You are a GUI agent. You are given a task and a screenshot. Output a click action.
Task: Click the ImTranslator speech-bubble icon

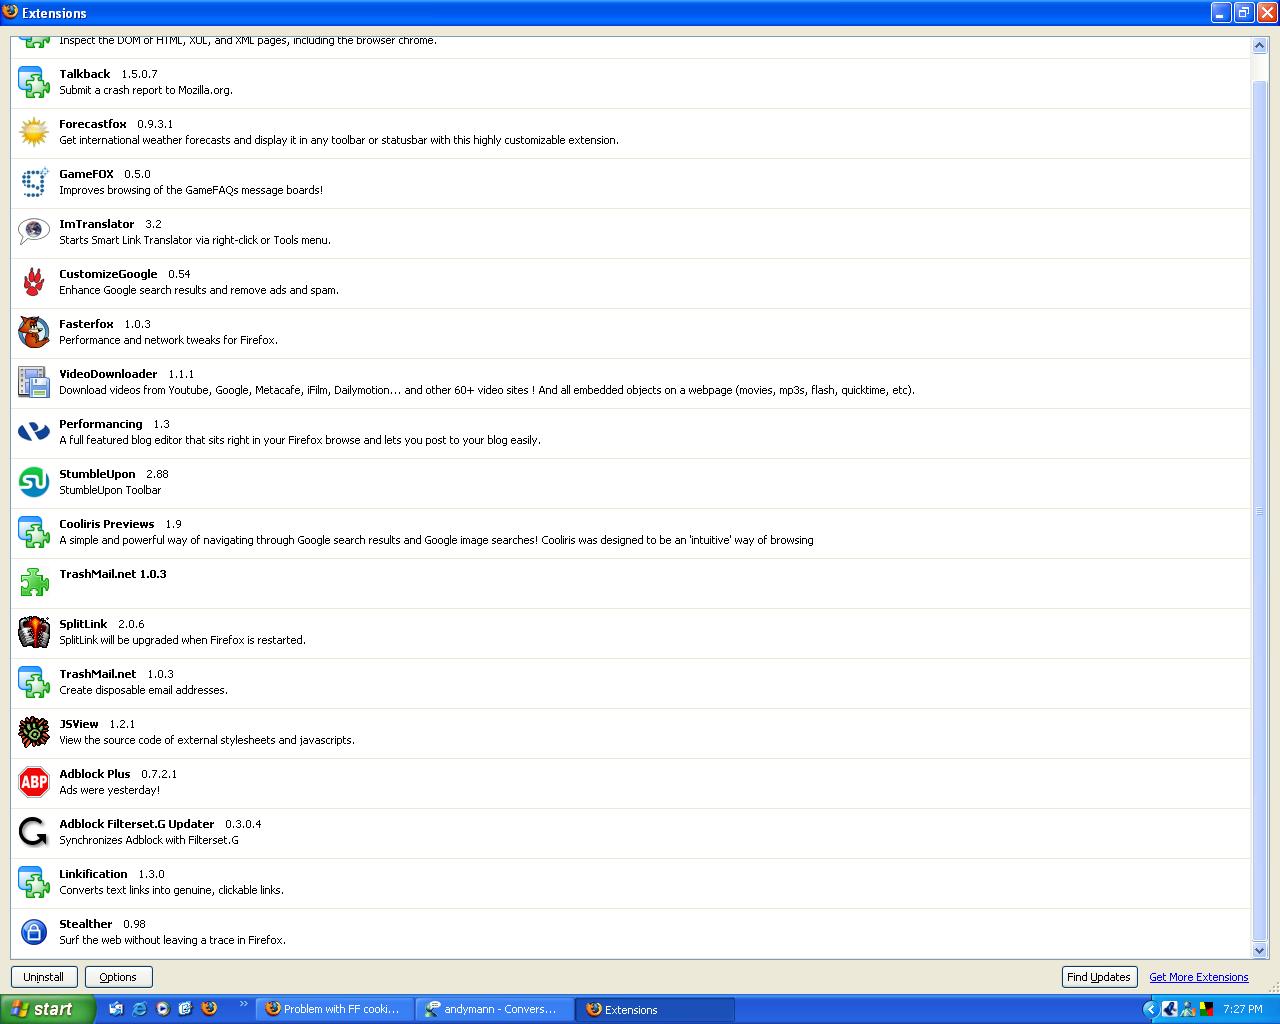pos(34,232)
